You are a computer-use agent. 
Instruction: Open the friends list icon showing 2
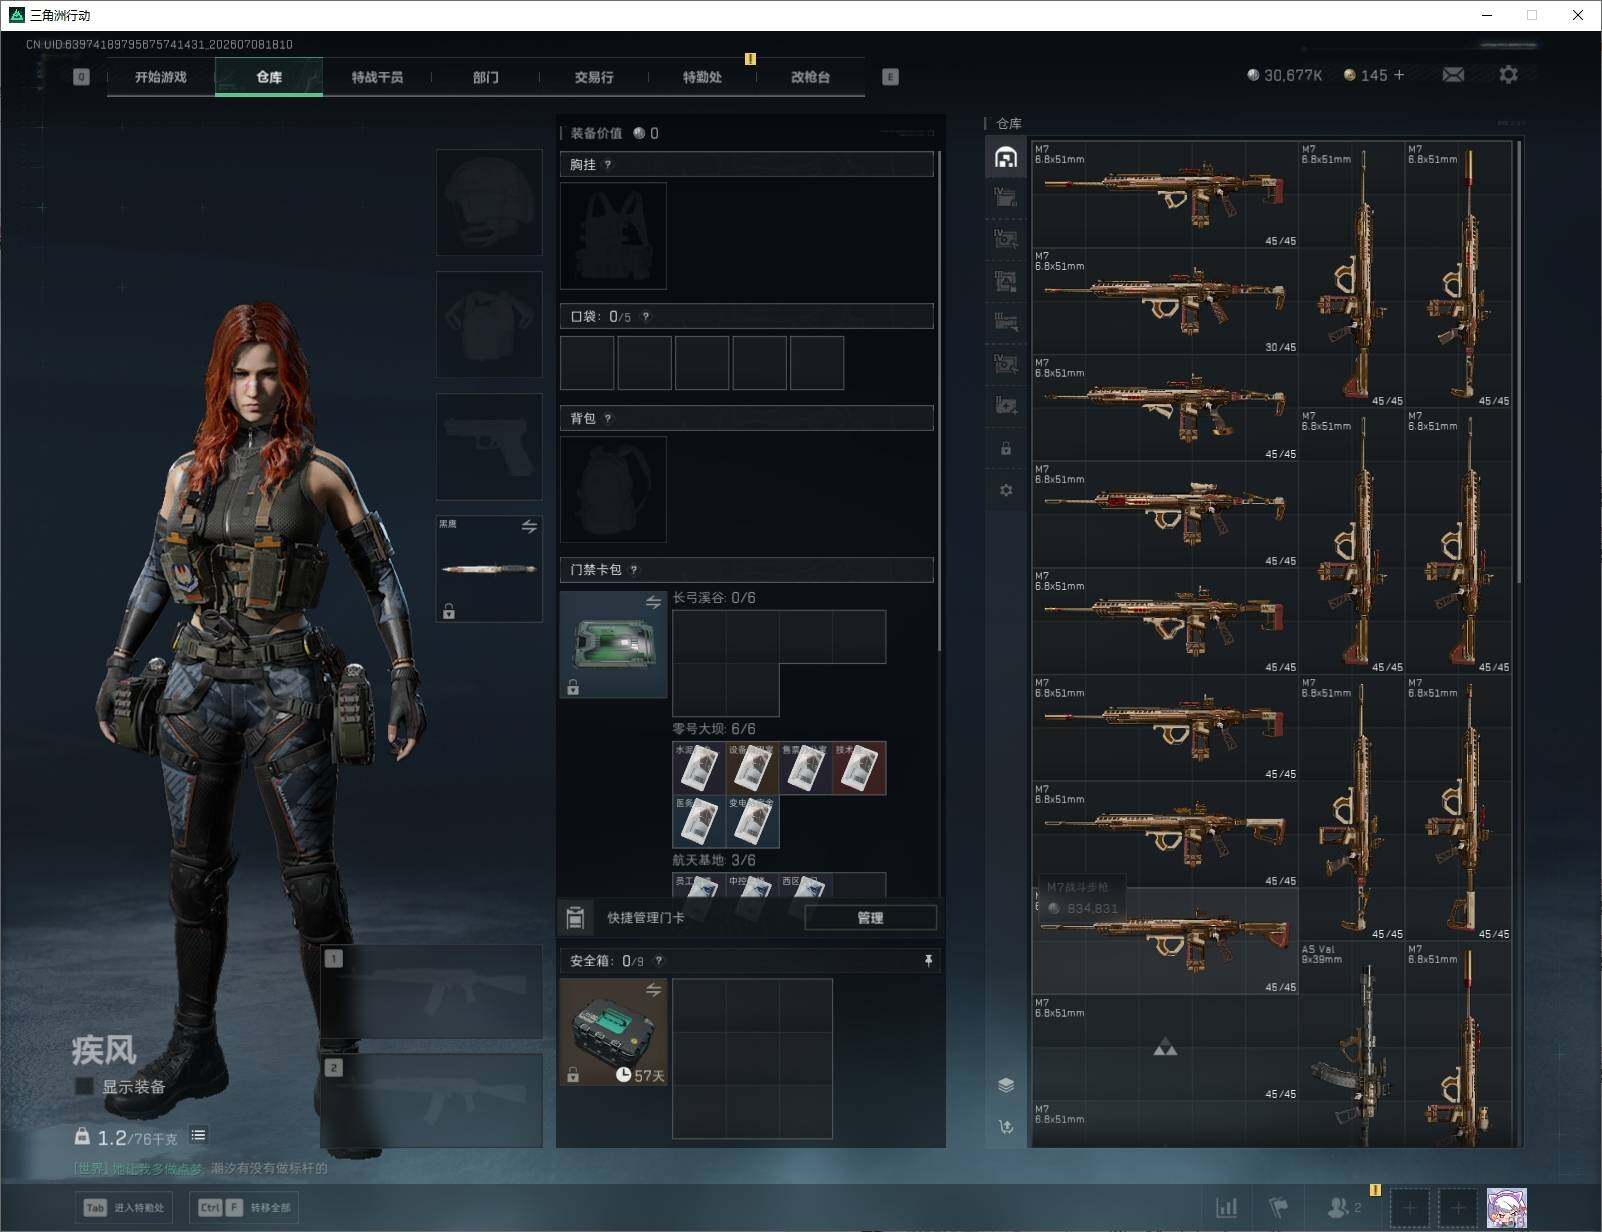click(1344, 1208)
